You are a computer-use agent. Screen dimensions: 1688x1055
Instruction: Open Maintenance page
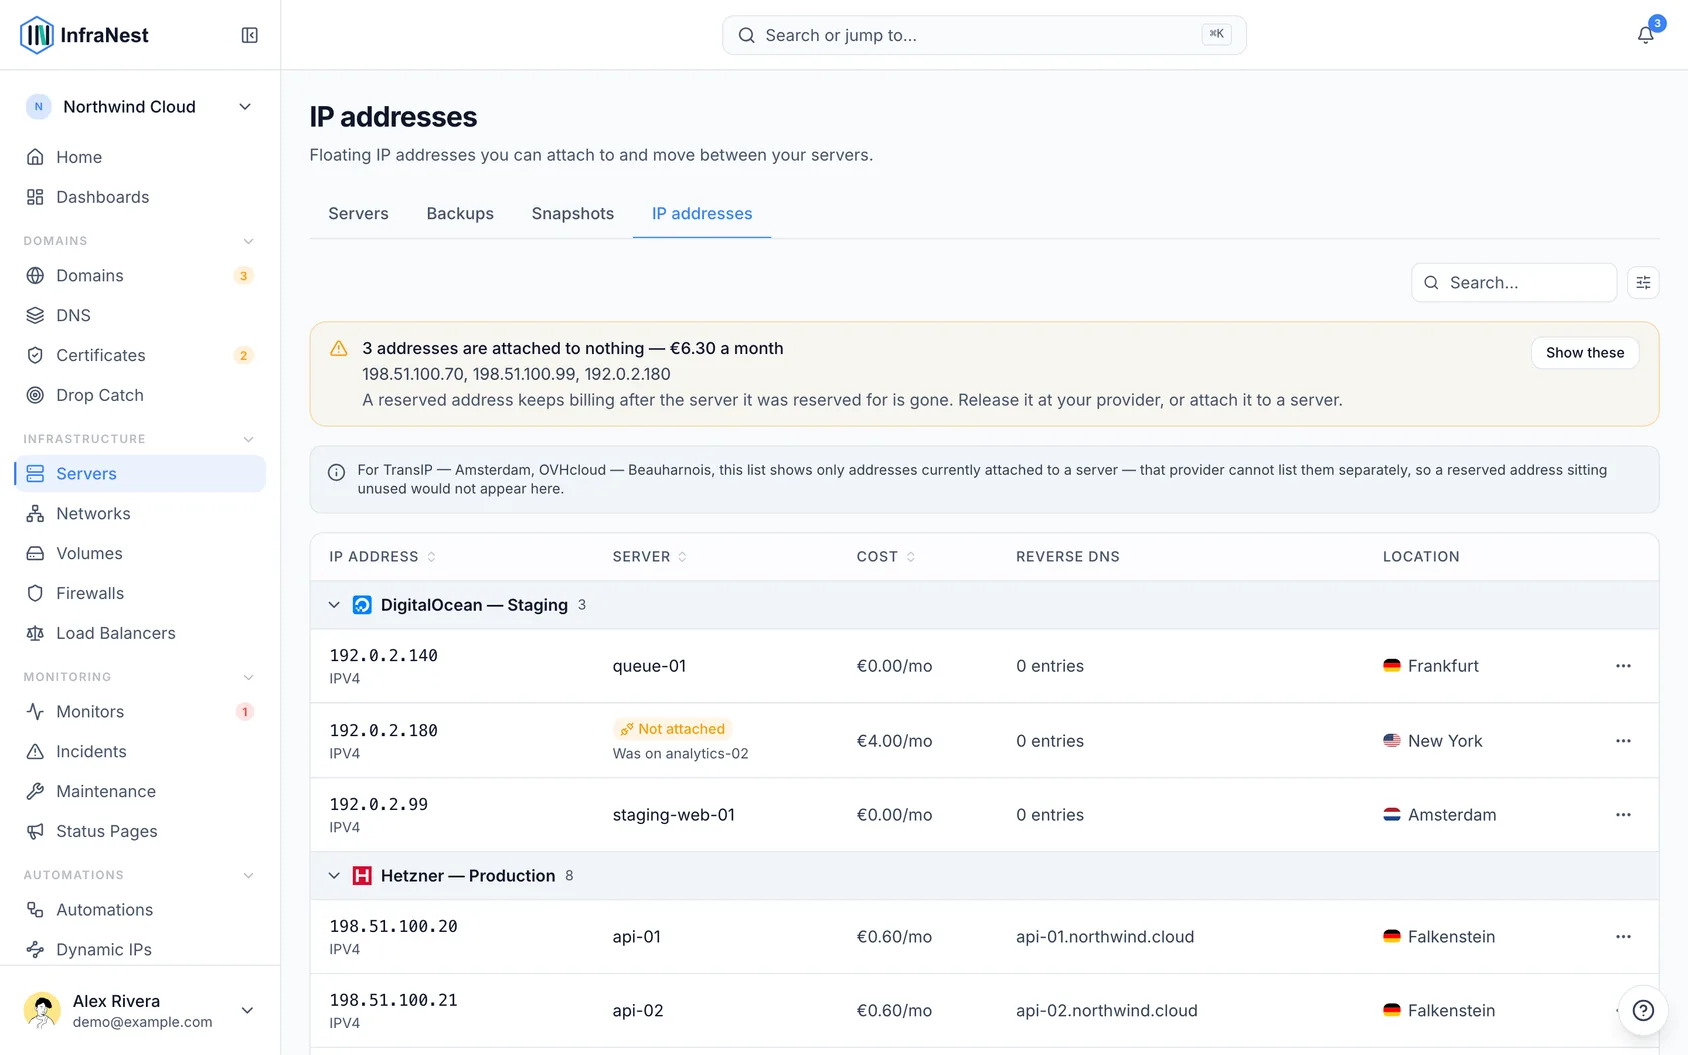[140, 791]
